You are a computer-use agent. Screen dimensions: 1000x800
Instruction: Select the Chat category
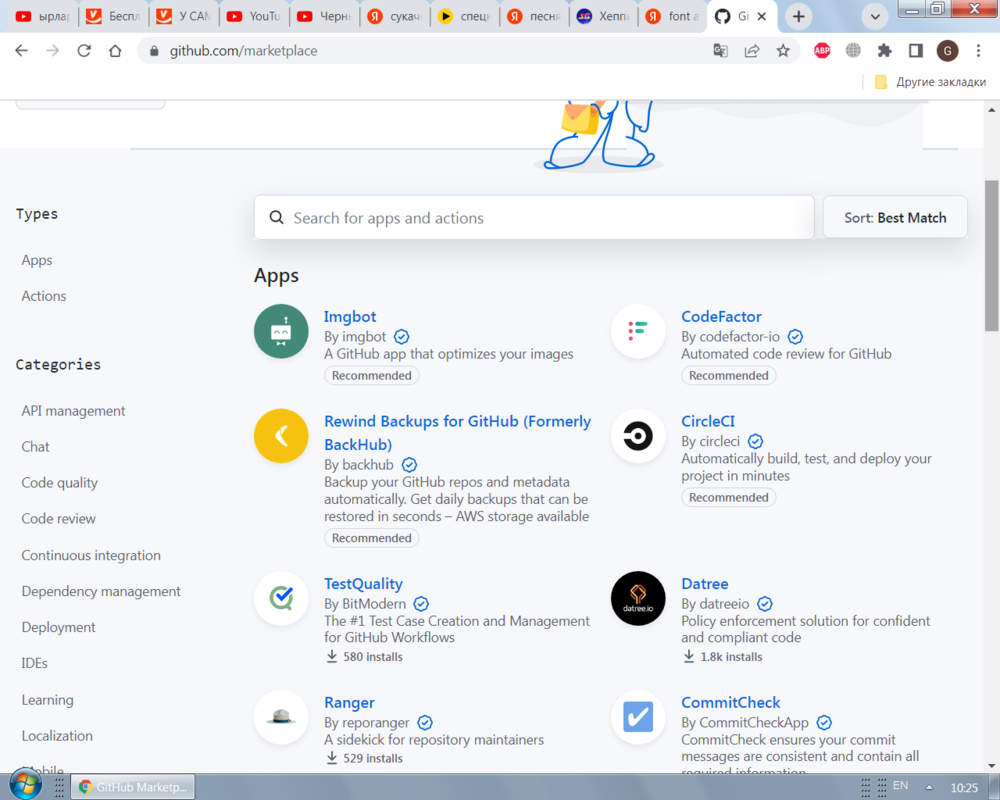click(x=36, y=447)
